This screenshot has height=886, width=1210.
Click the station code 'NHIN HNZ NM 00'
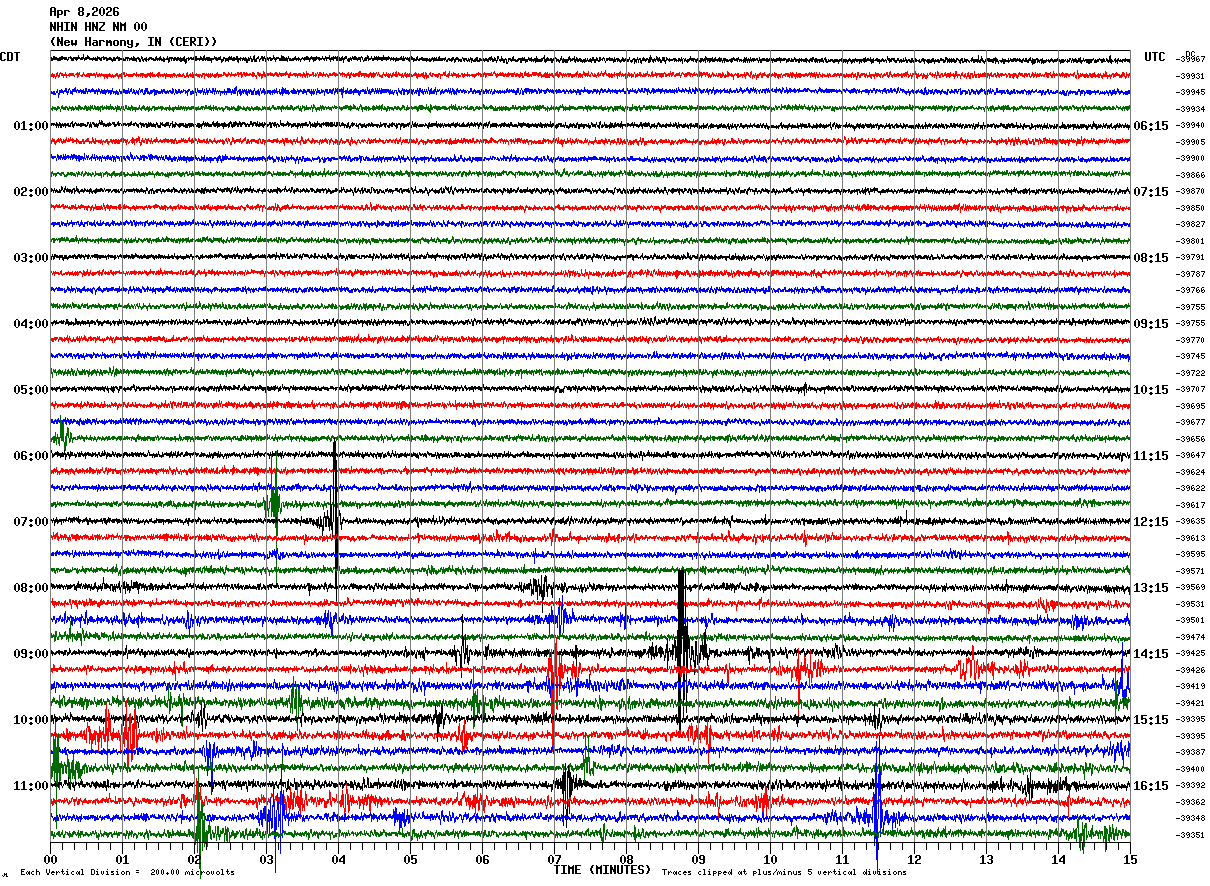pos(98,27)
